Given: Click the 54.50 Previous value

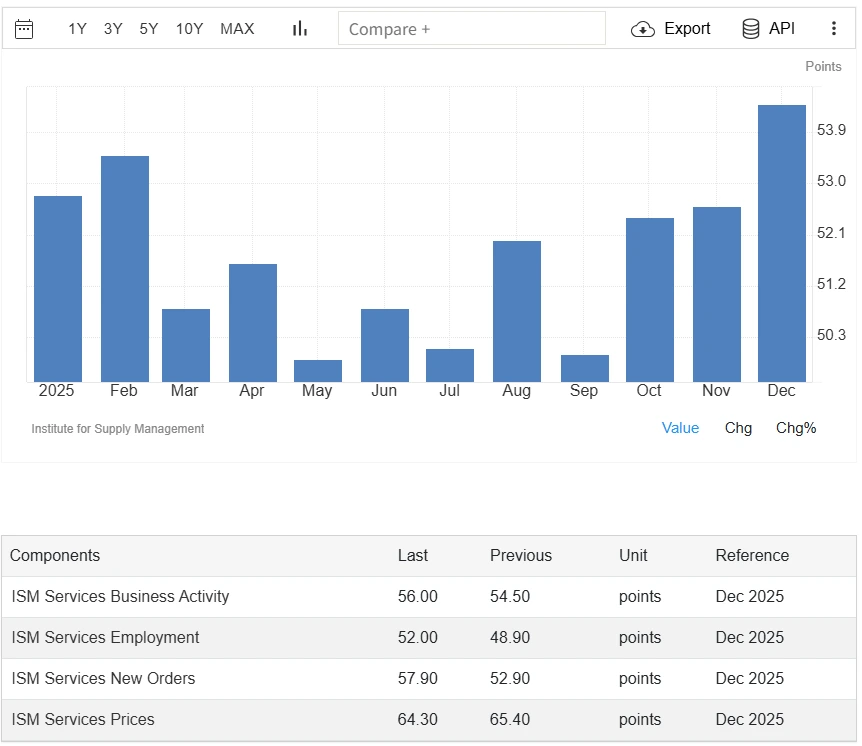Looking at the screenshot, I should point(510,596).
